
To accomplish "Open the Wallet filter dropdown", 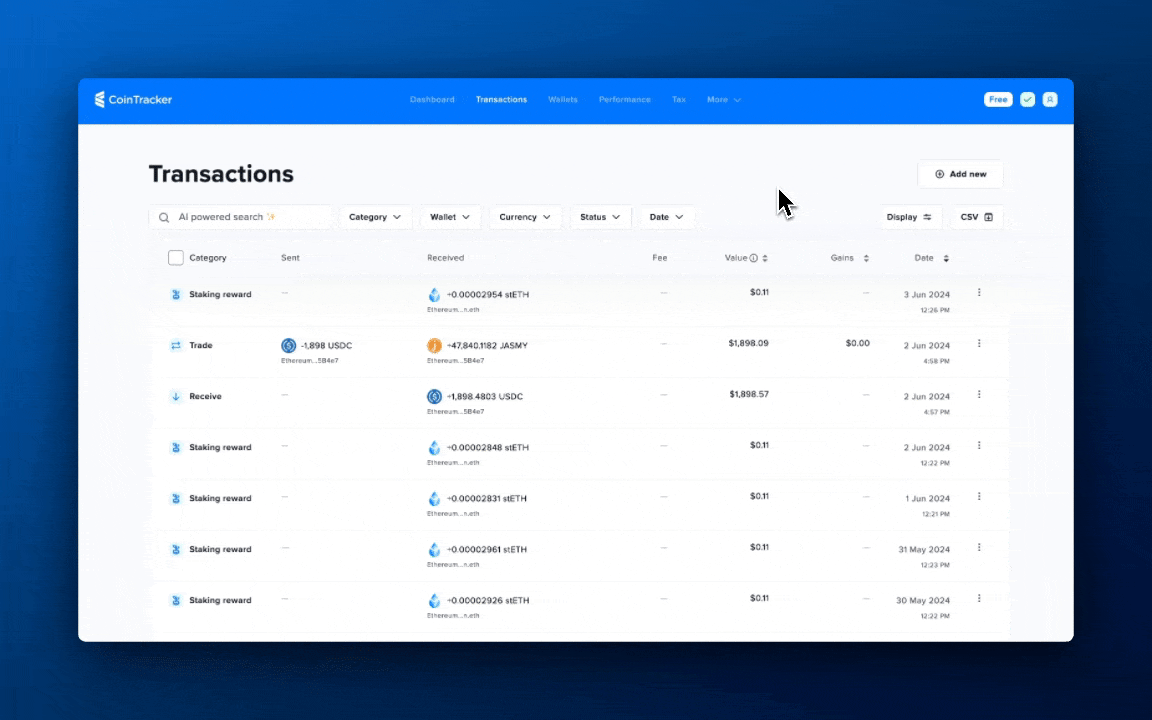I will pyautogui.click(x=450, y=217).
